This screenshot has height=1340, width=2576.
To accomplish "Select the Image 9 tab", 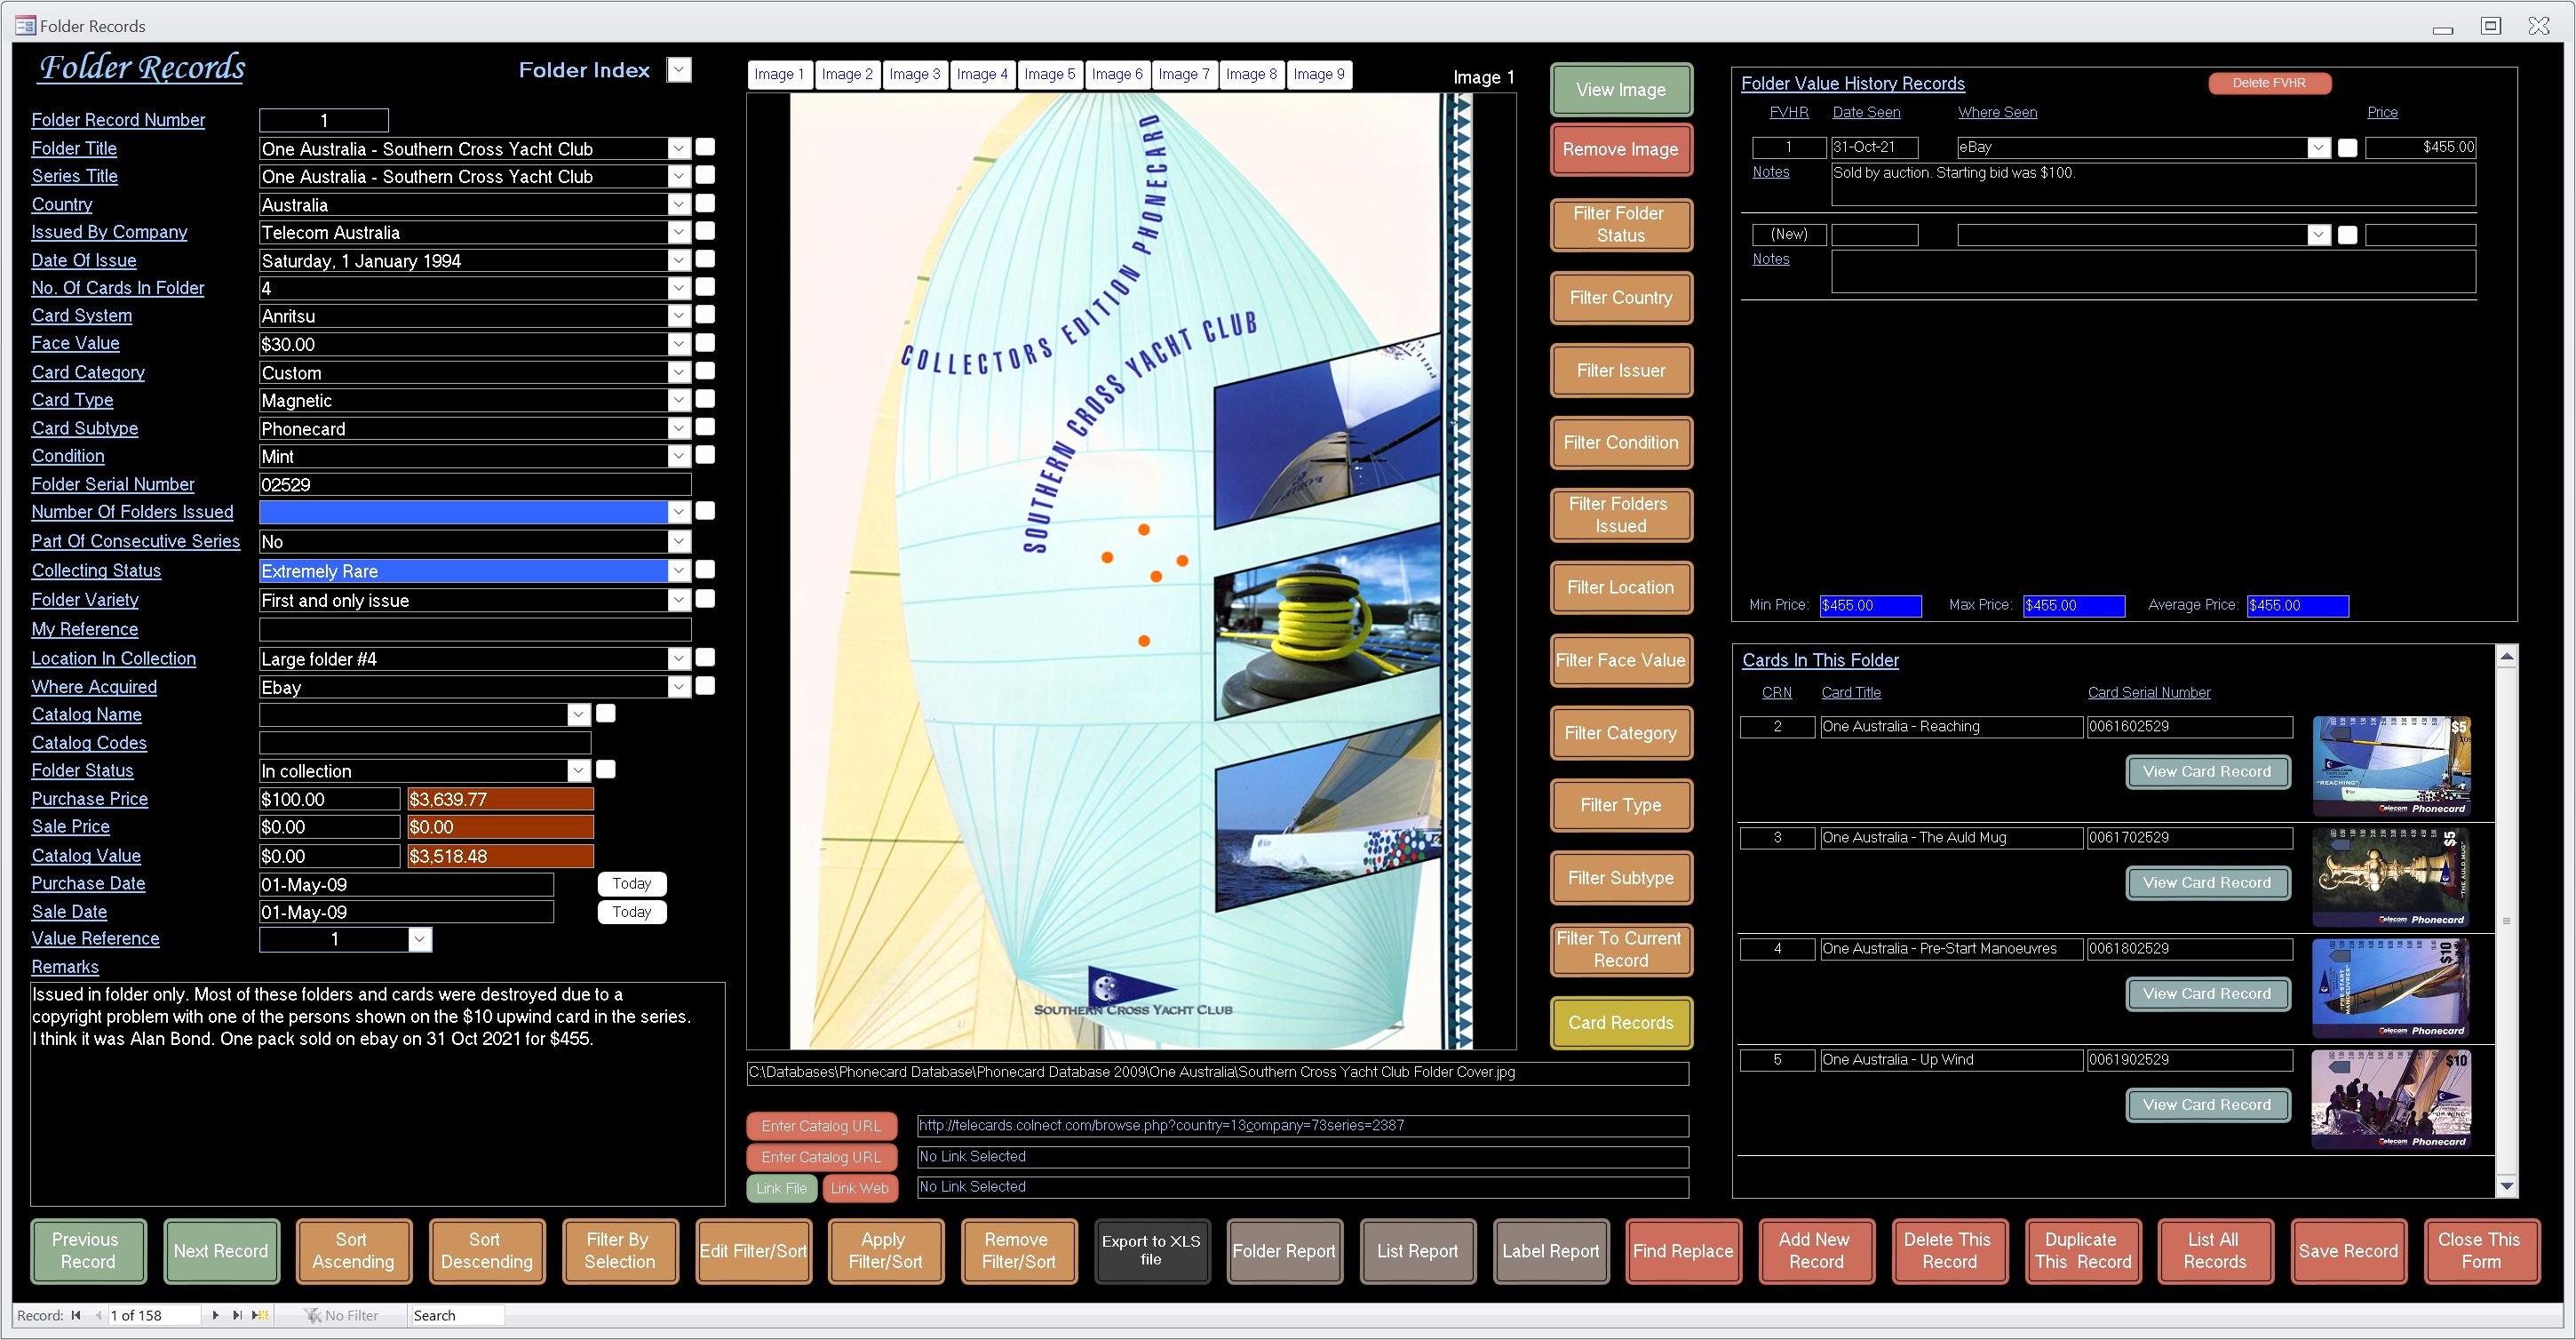I will click(x=1318, y=74).
